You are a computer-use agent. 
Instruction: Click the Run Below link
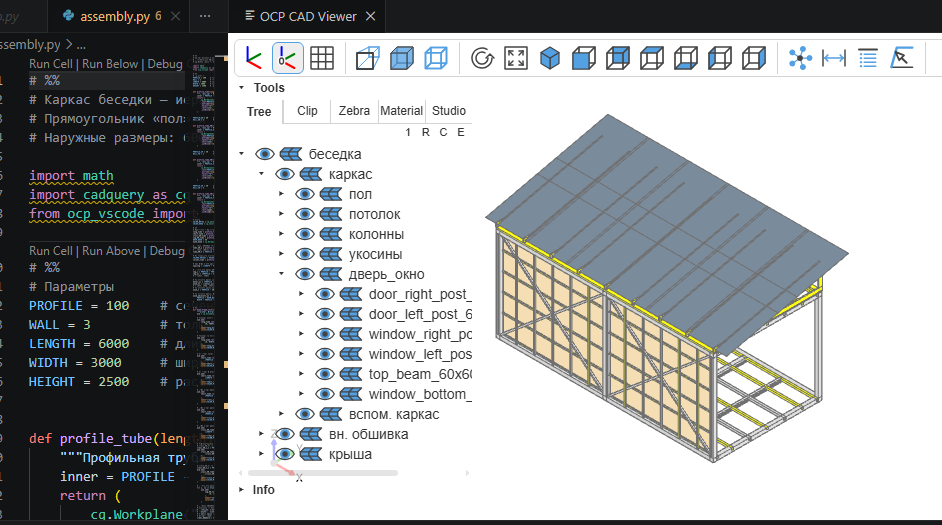click(x=109, y=64)
